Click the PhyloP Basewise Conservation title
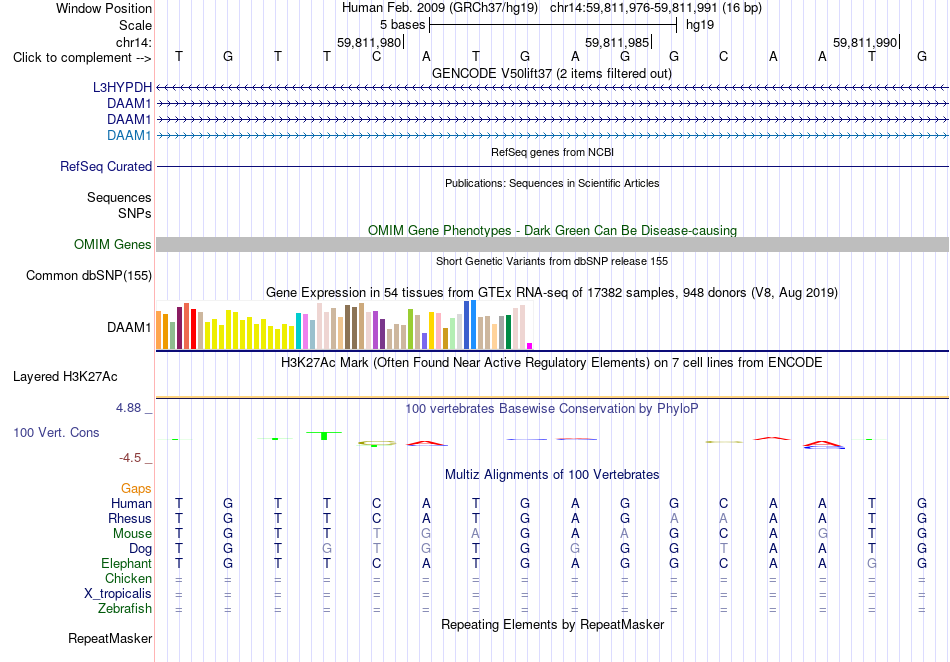Screen dimensions: 950x662 point(552,408)
